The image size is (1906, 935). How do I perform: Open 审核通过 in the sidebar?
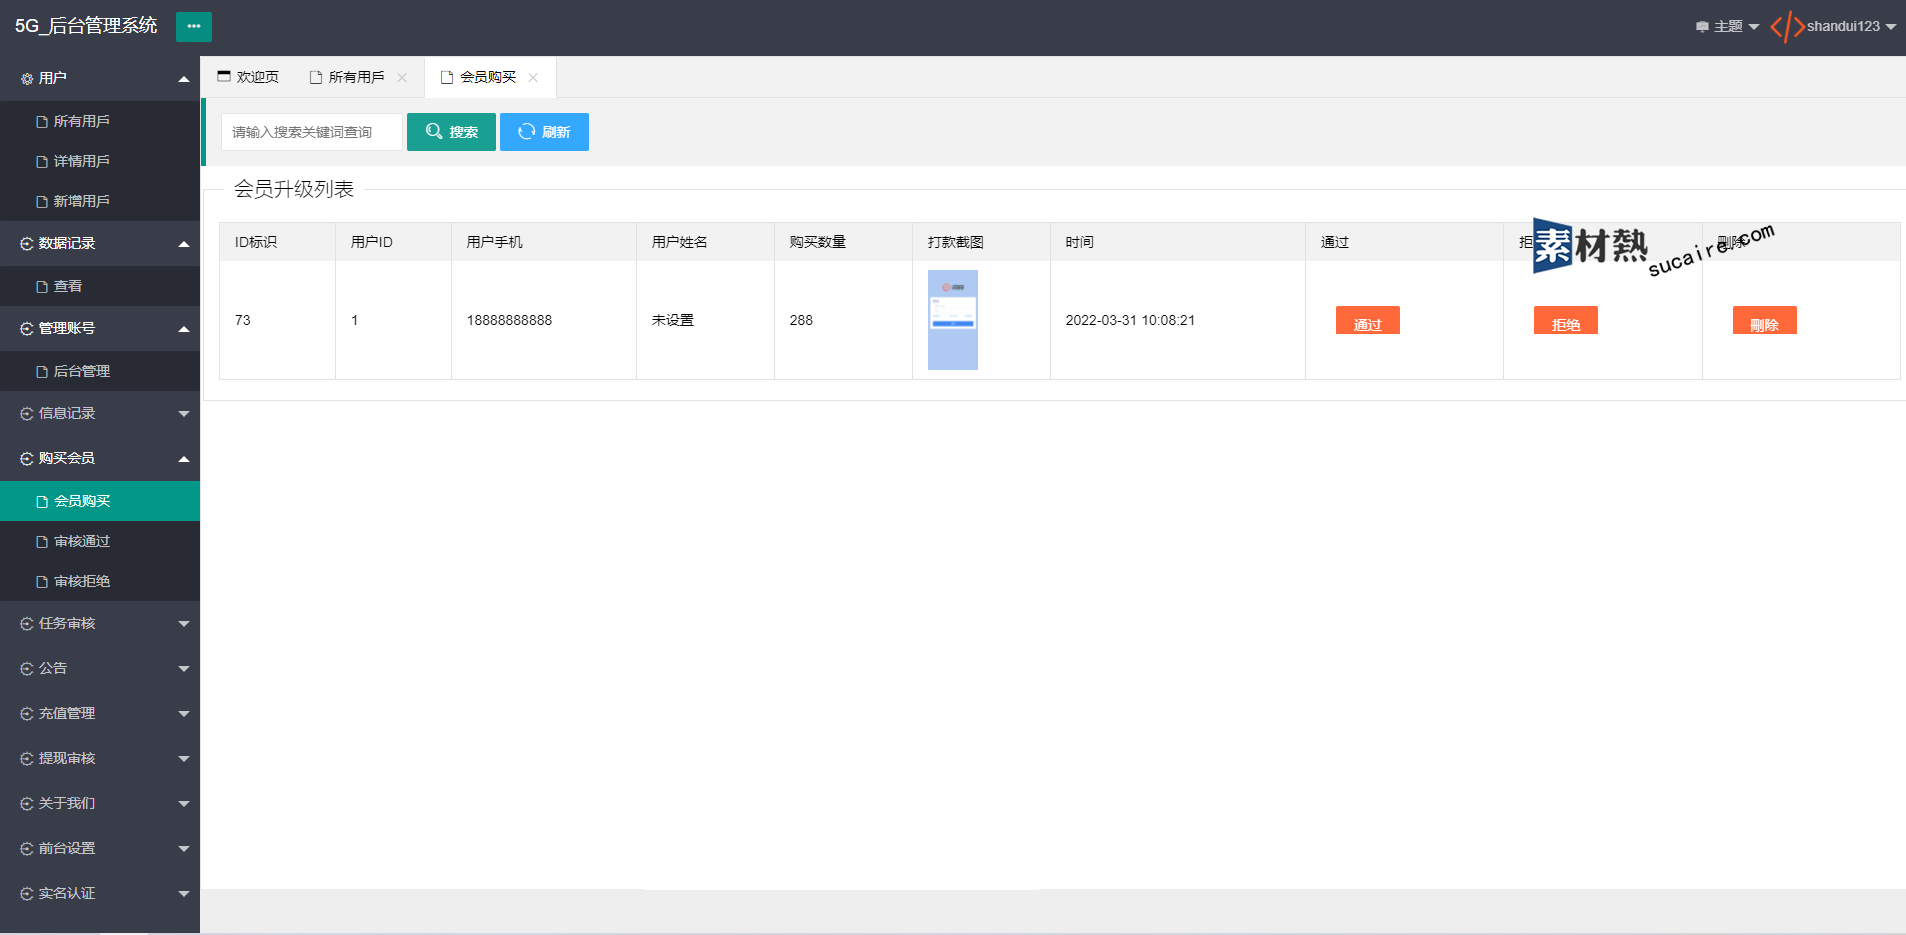(x=100, y=541)
